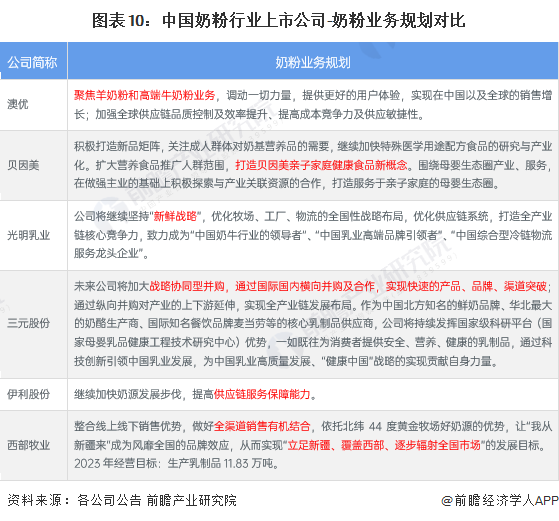Click the red 新鲜战略 phrase
This screenshot has height=521, width=559.
(175, 216)
